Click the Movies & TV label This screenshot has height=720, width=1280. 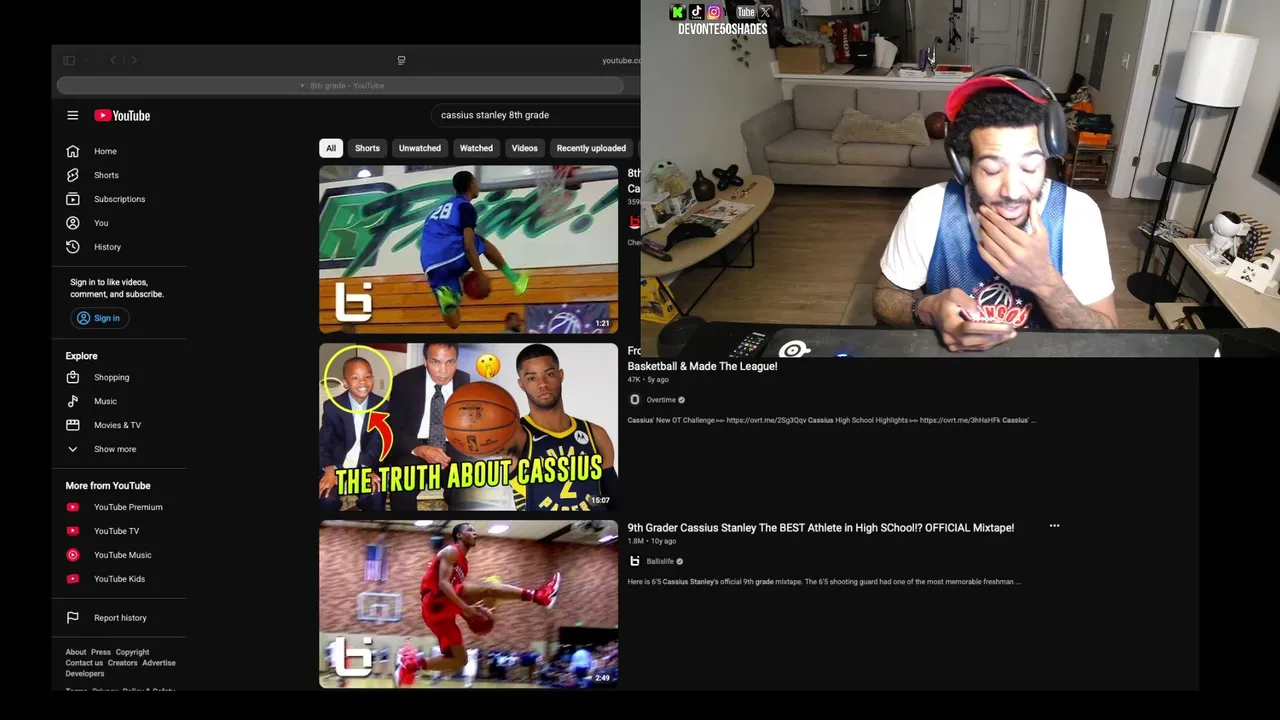coord(117,425)
